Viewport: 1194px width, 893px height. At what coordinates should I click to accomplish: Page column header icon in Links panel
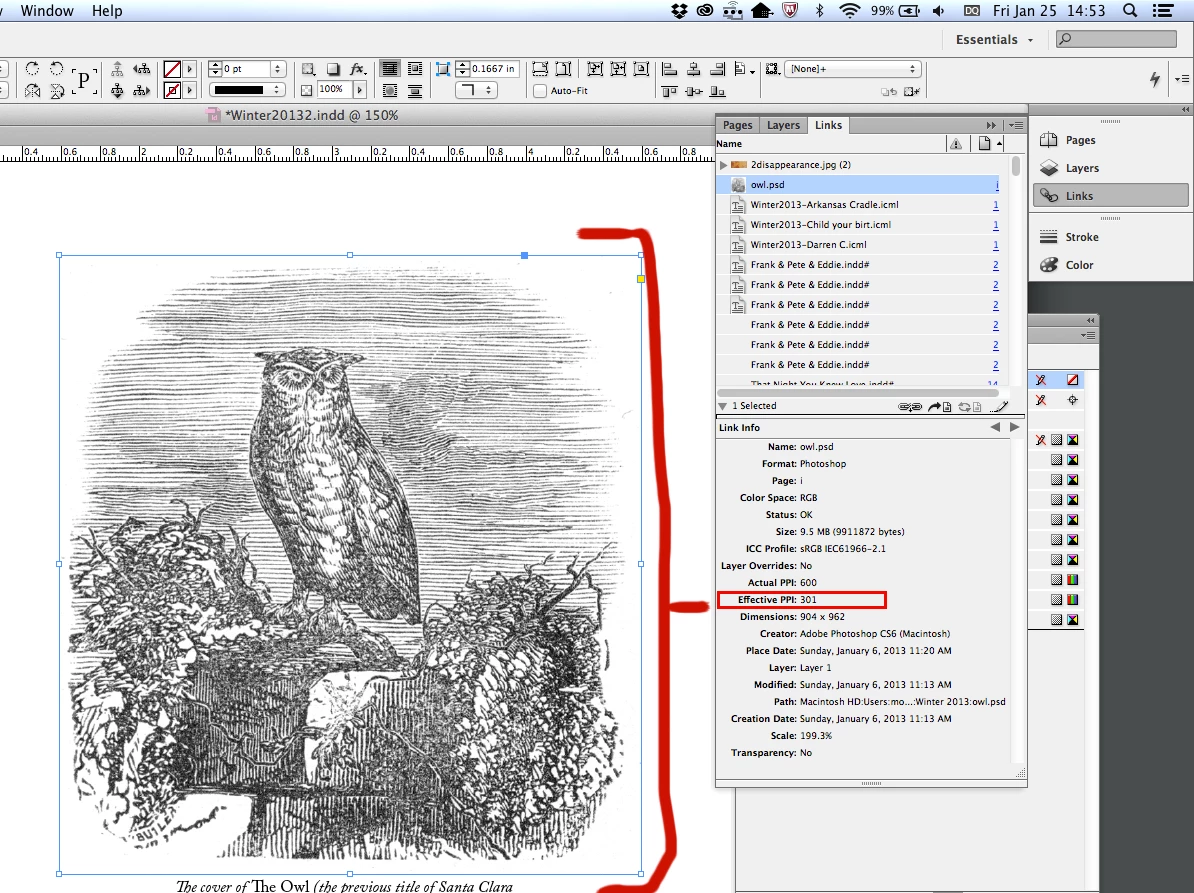click(x=985, y=144)
